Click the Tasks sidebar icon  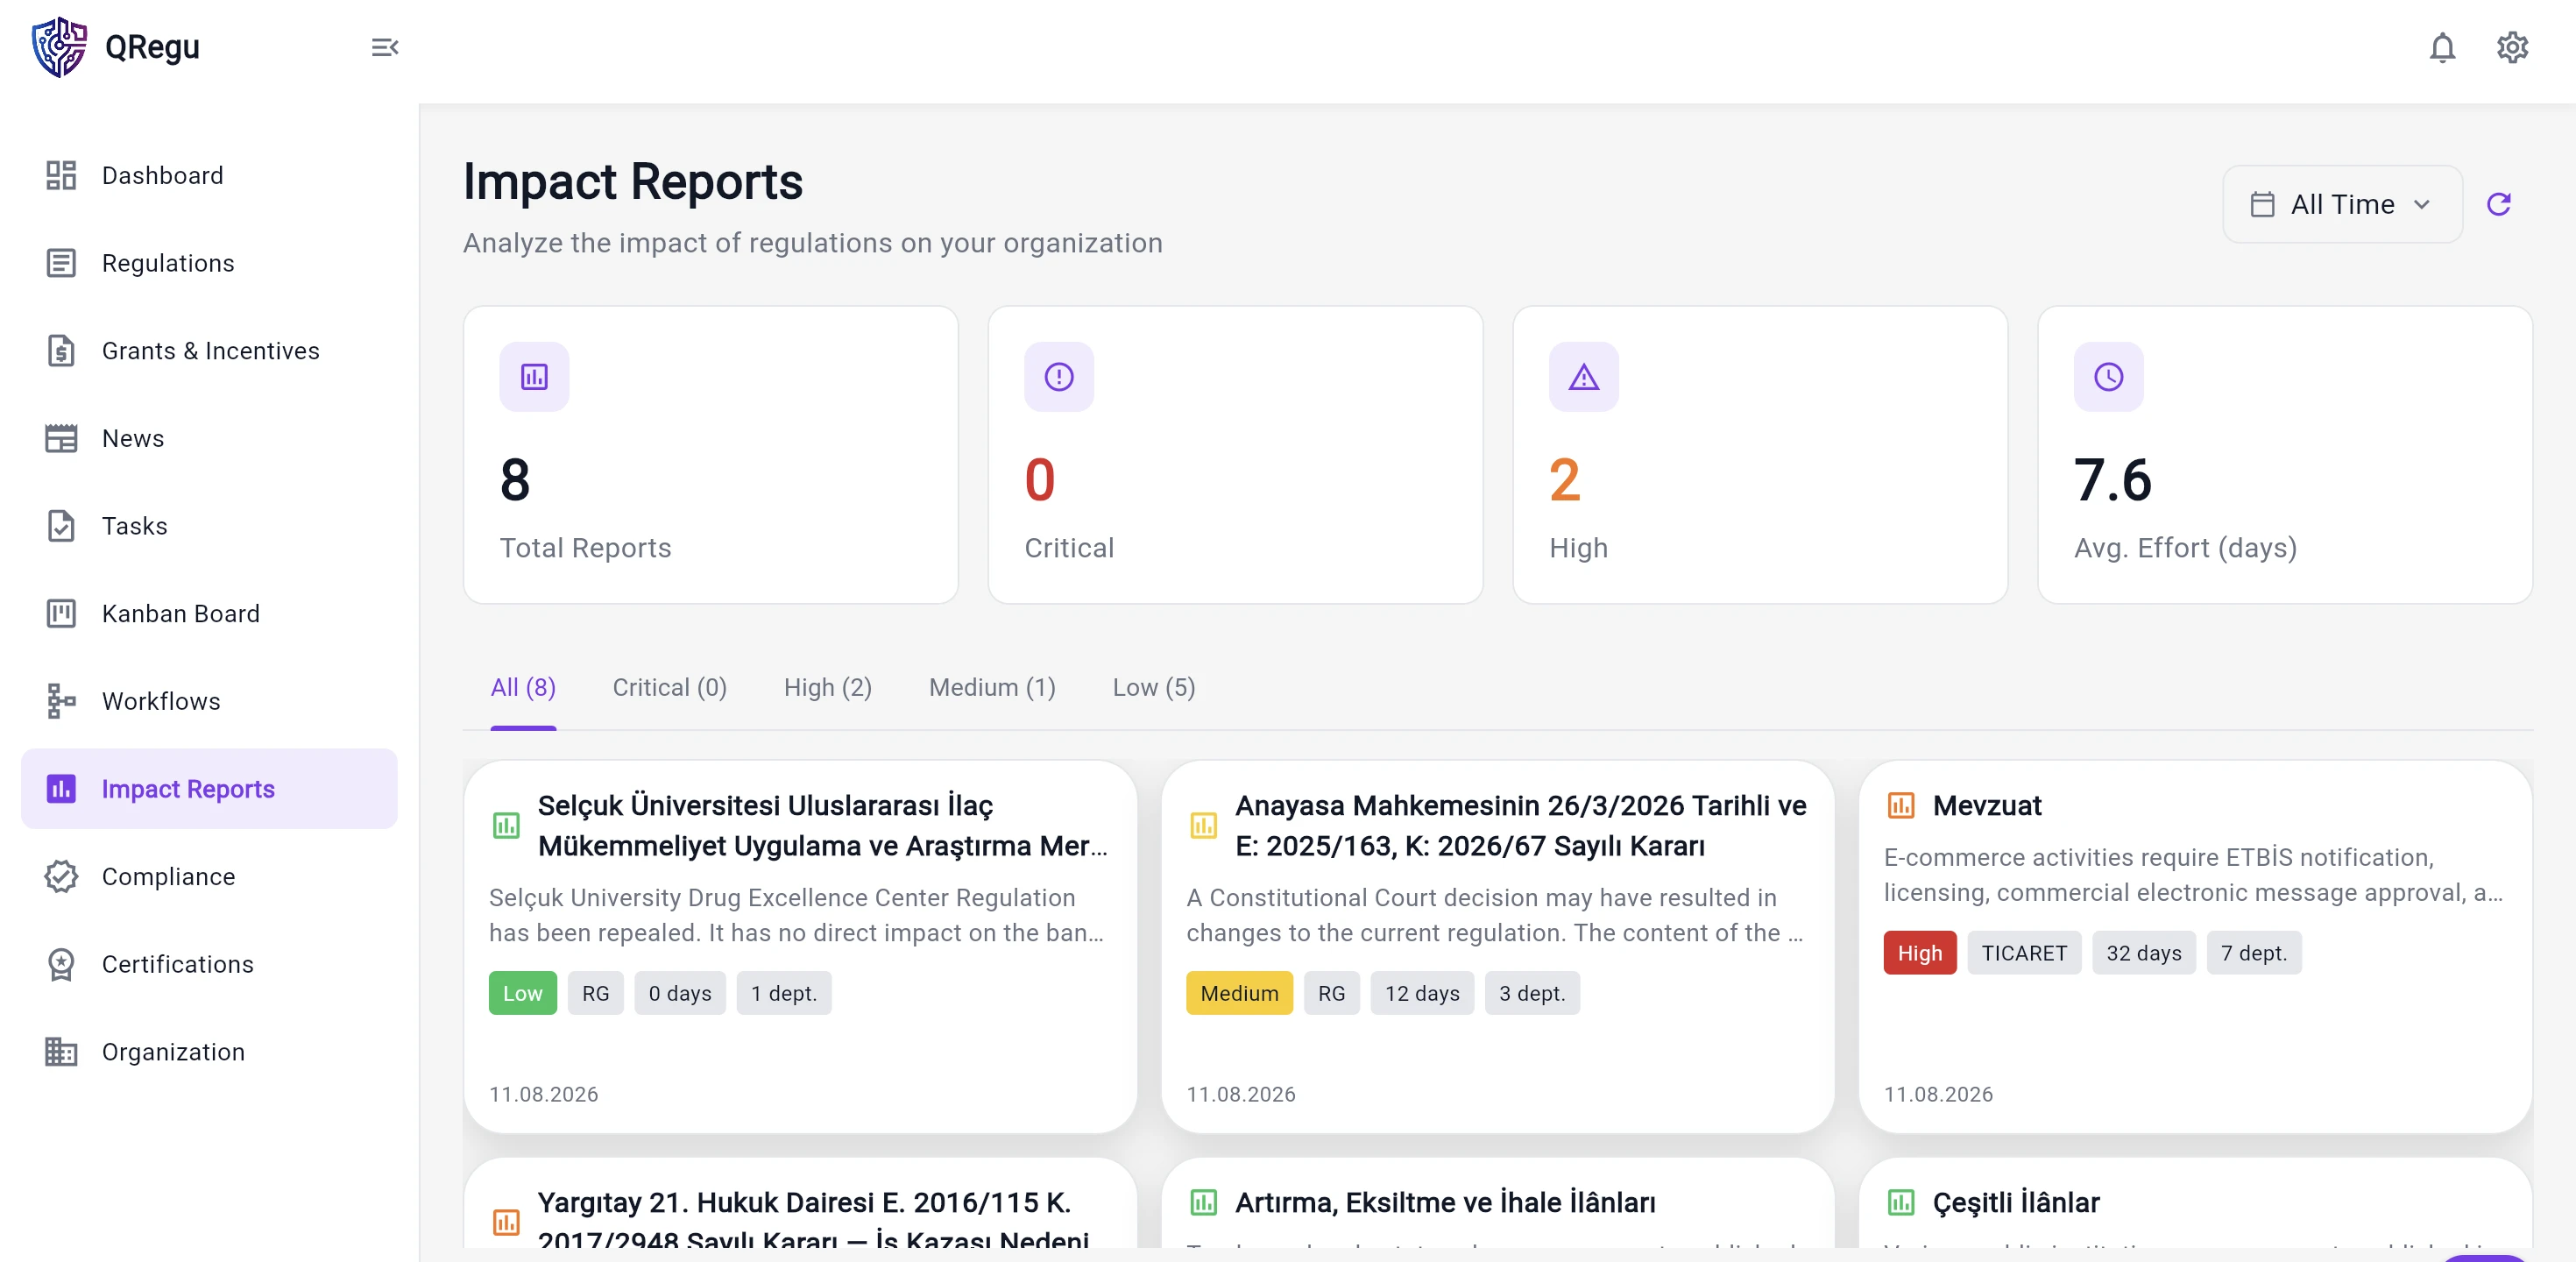(61, 526)
